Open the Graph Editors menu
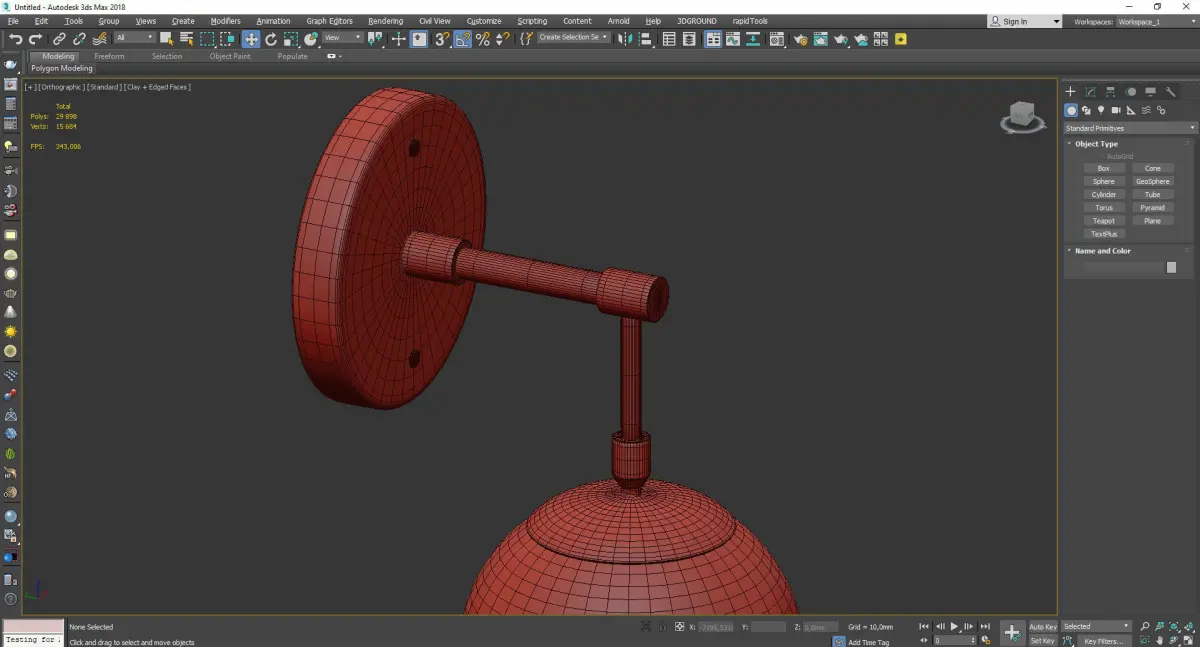Screen dimensions: 1200x647 pyautogui.click(x=329, y=21)
